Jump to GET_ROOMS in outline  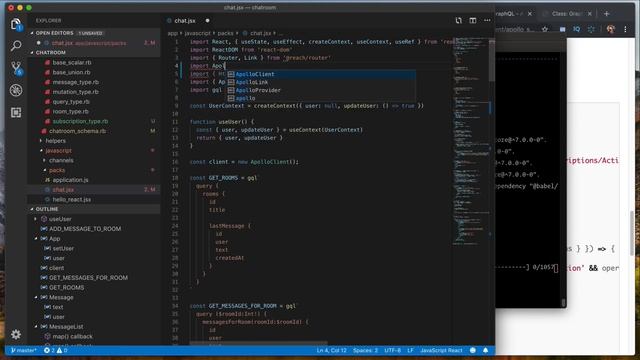[67, 287]
